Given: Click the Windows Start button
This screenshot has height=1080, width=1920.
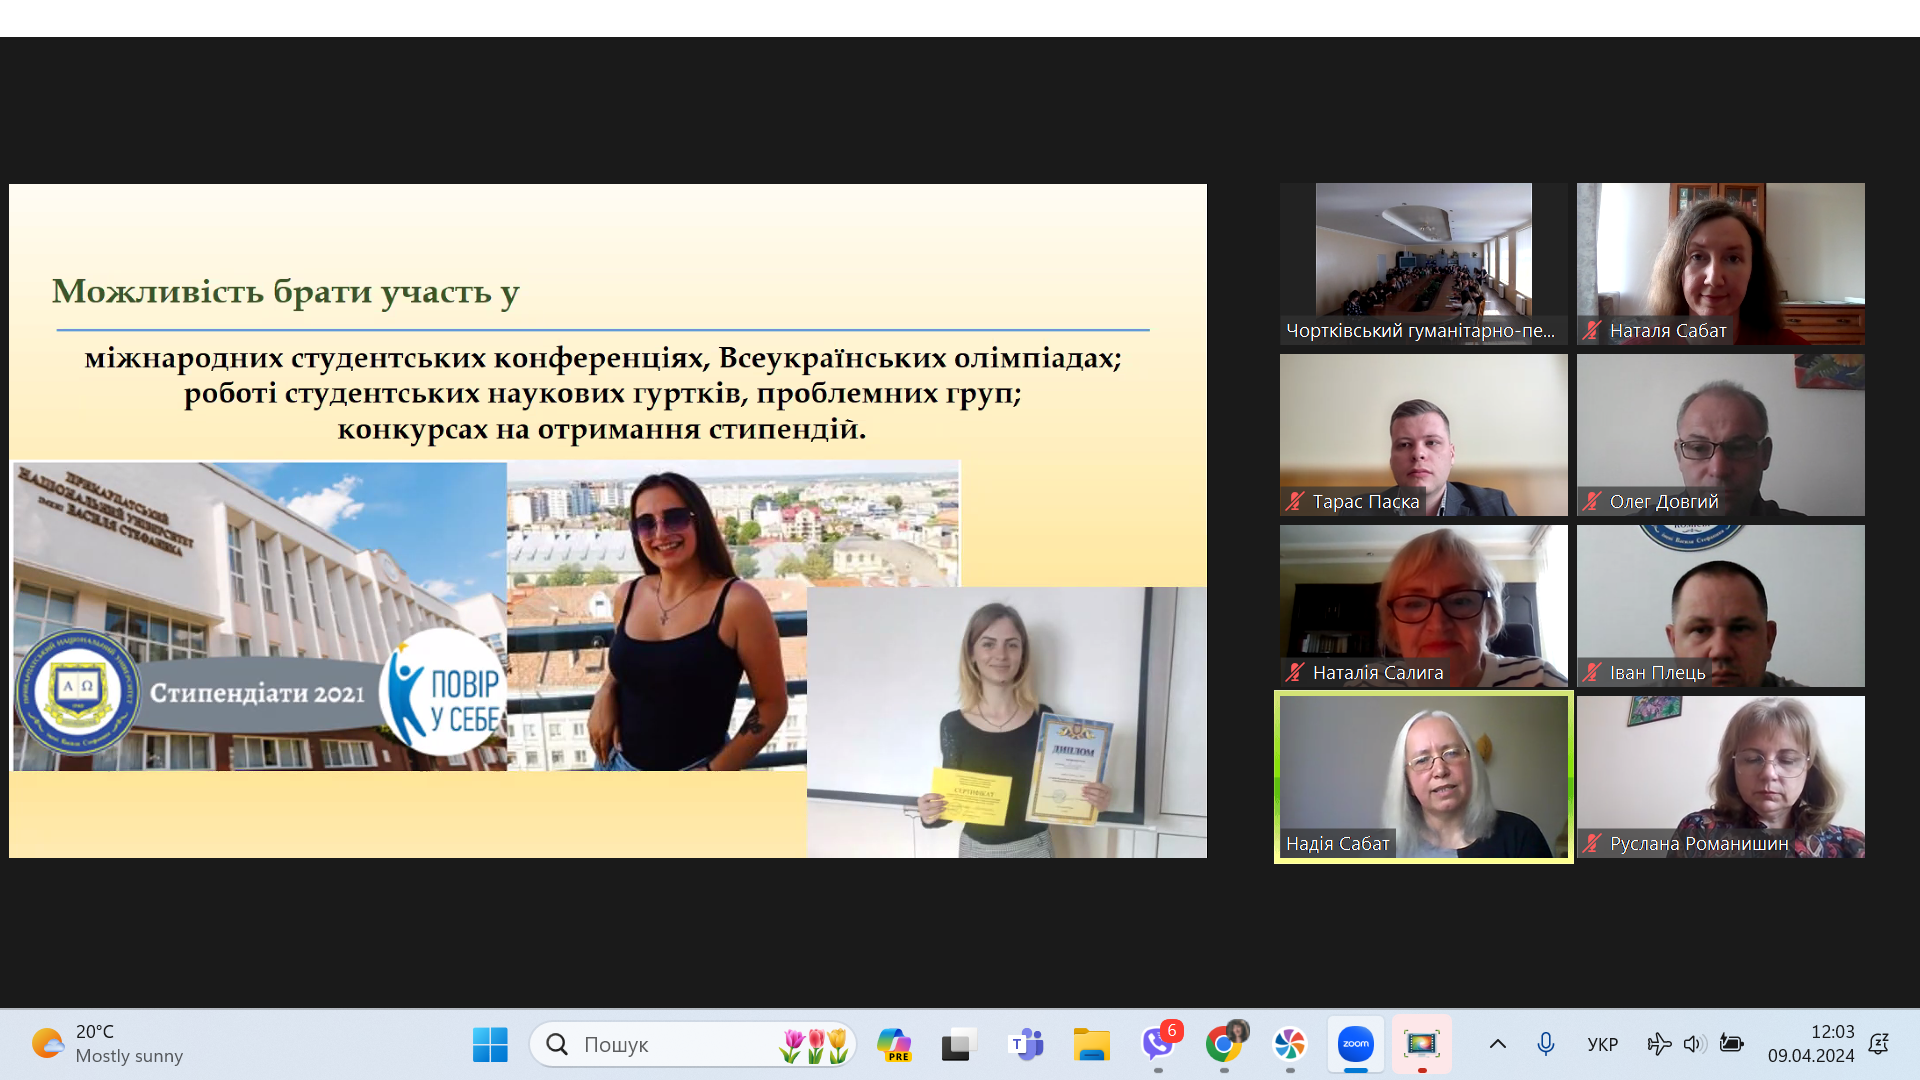Looking at the screenshot, I should click(490, 1045).
